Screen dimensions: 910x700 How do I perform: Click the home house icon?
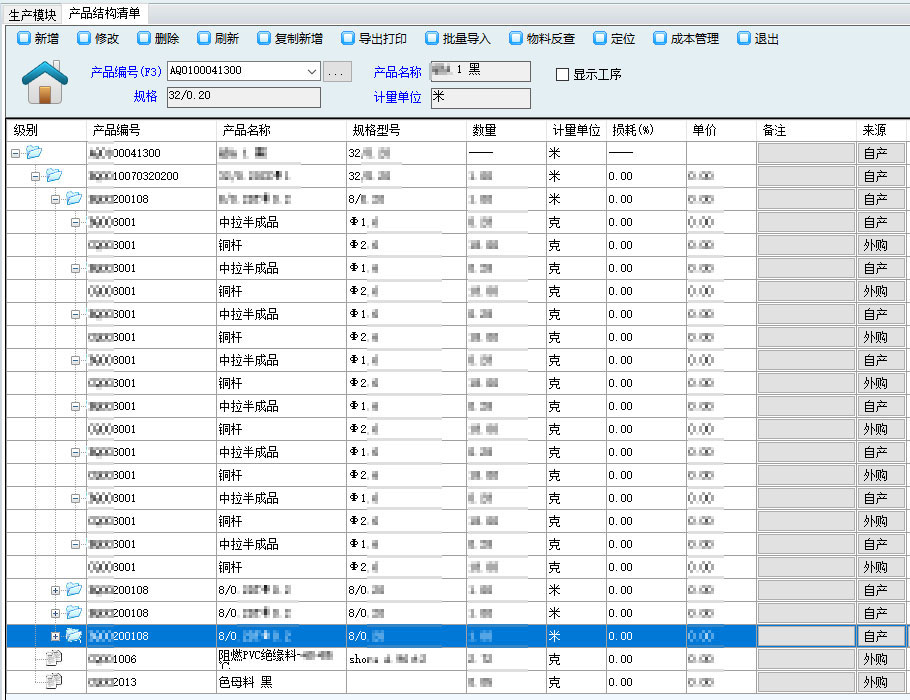point(44,82)
